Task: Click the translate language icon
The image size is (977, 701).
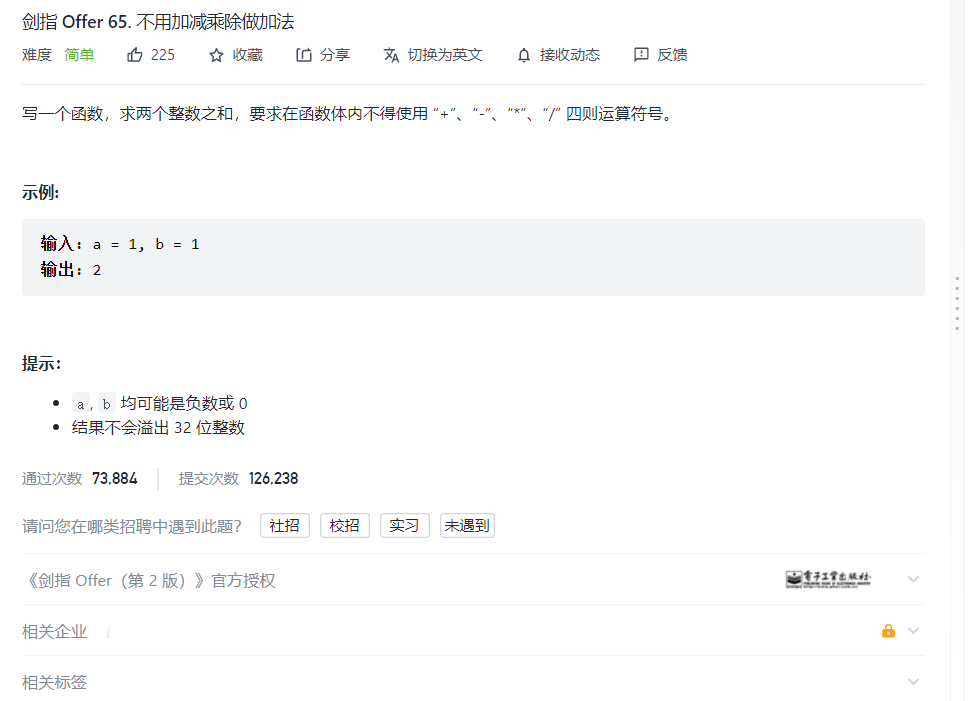Action: [391, 55]
